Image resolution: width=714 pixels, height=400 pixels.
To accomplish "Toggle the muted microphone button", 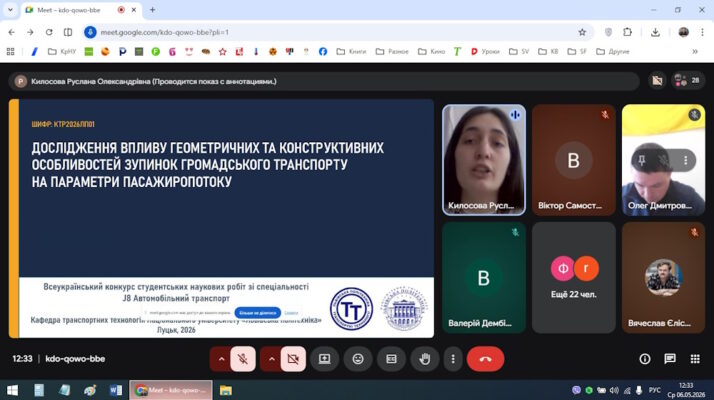I will point(243,359).
